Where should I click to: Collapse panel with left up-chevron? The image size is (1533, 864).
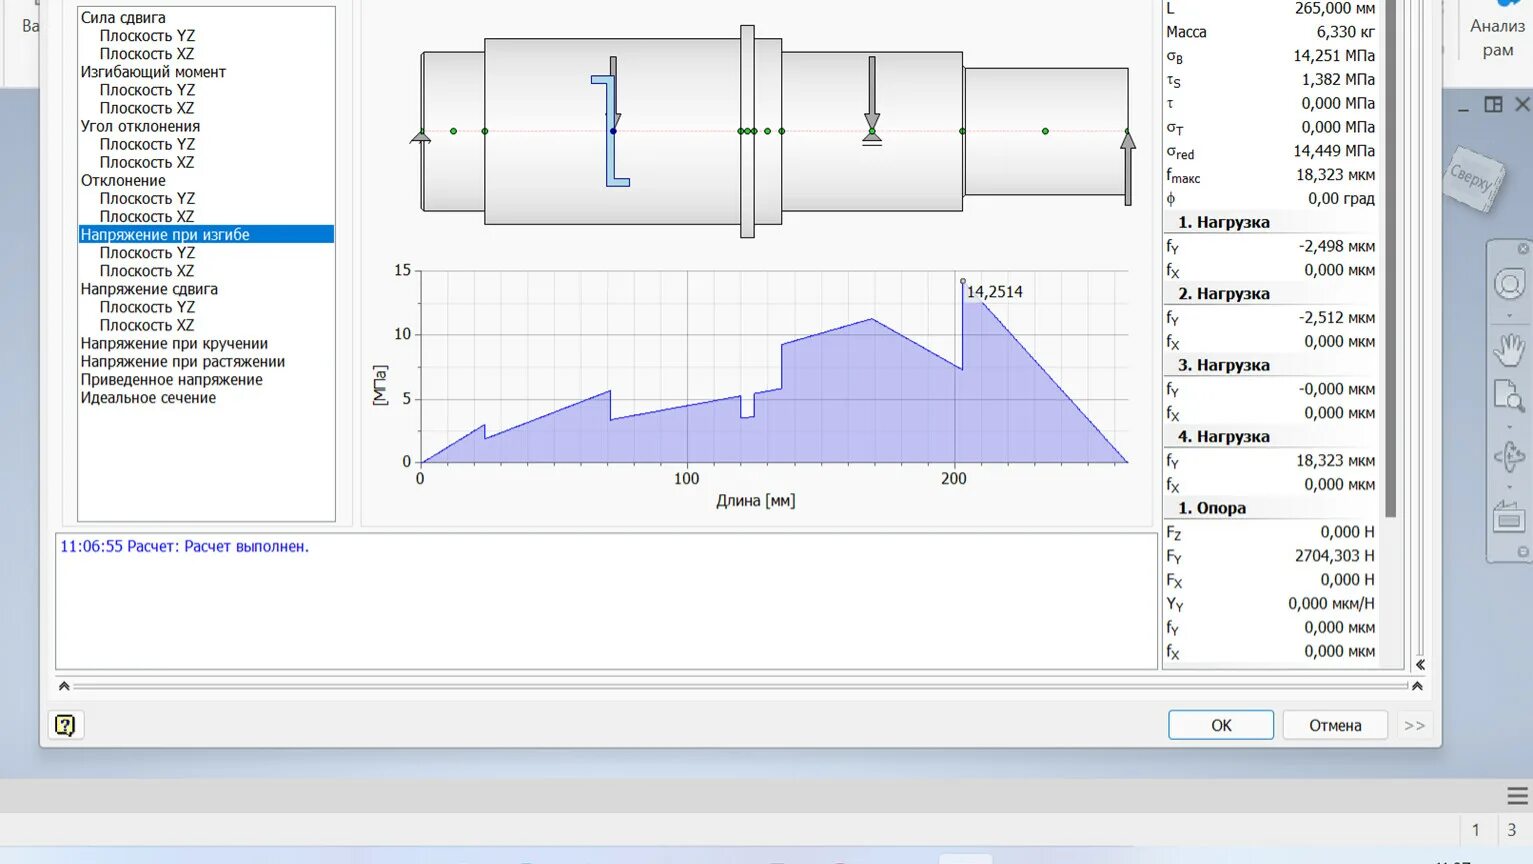[64, 686]
